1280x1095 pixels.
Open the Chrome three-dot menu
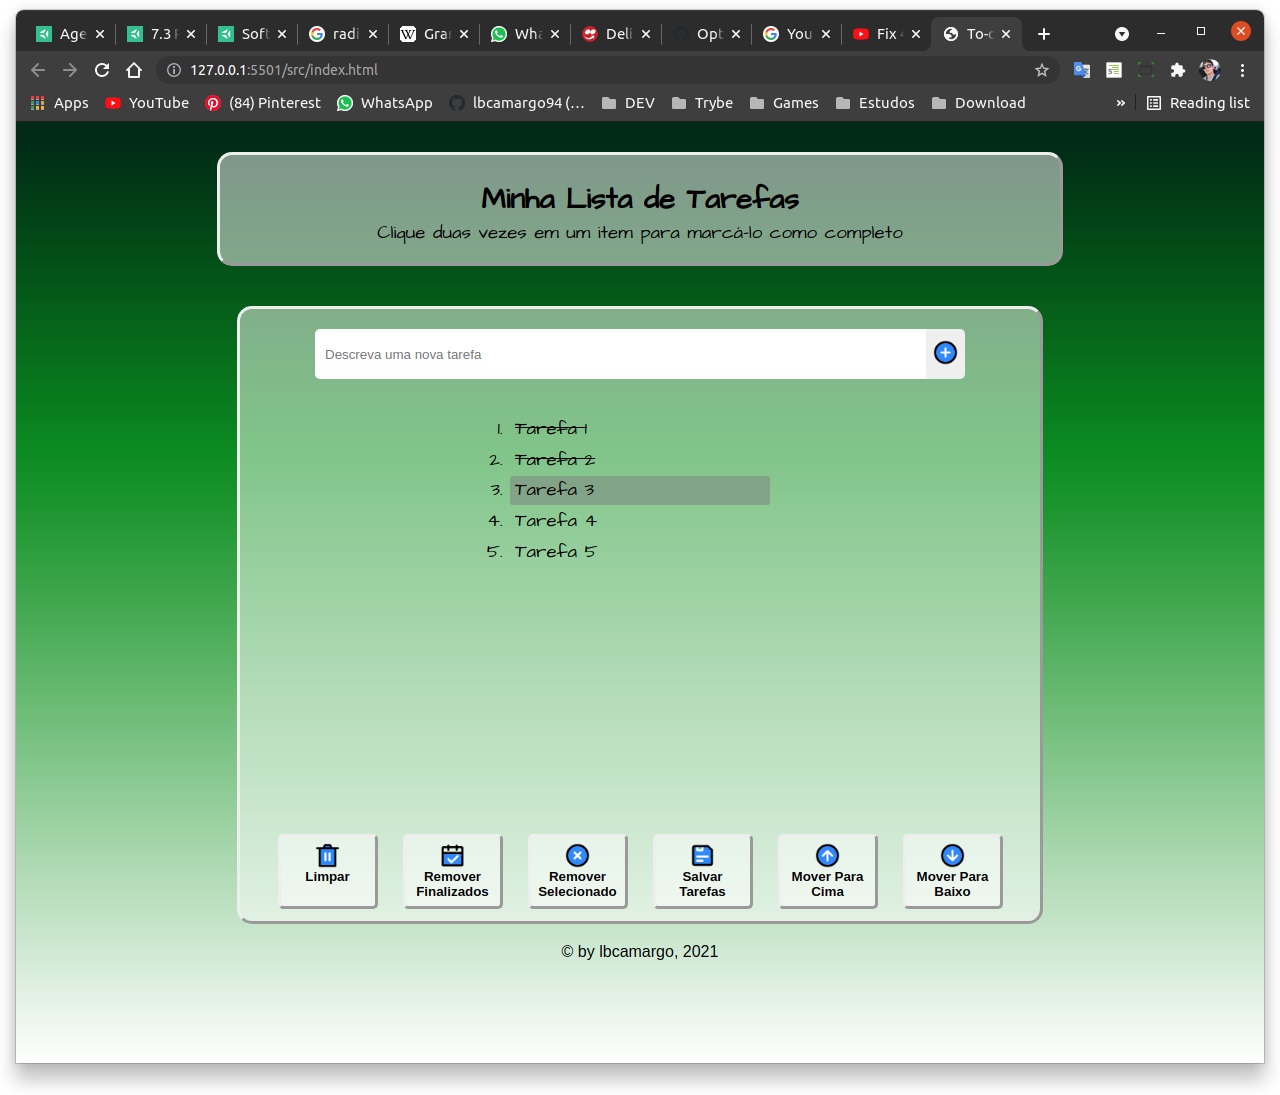point(1242,70)
